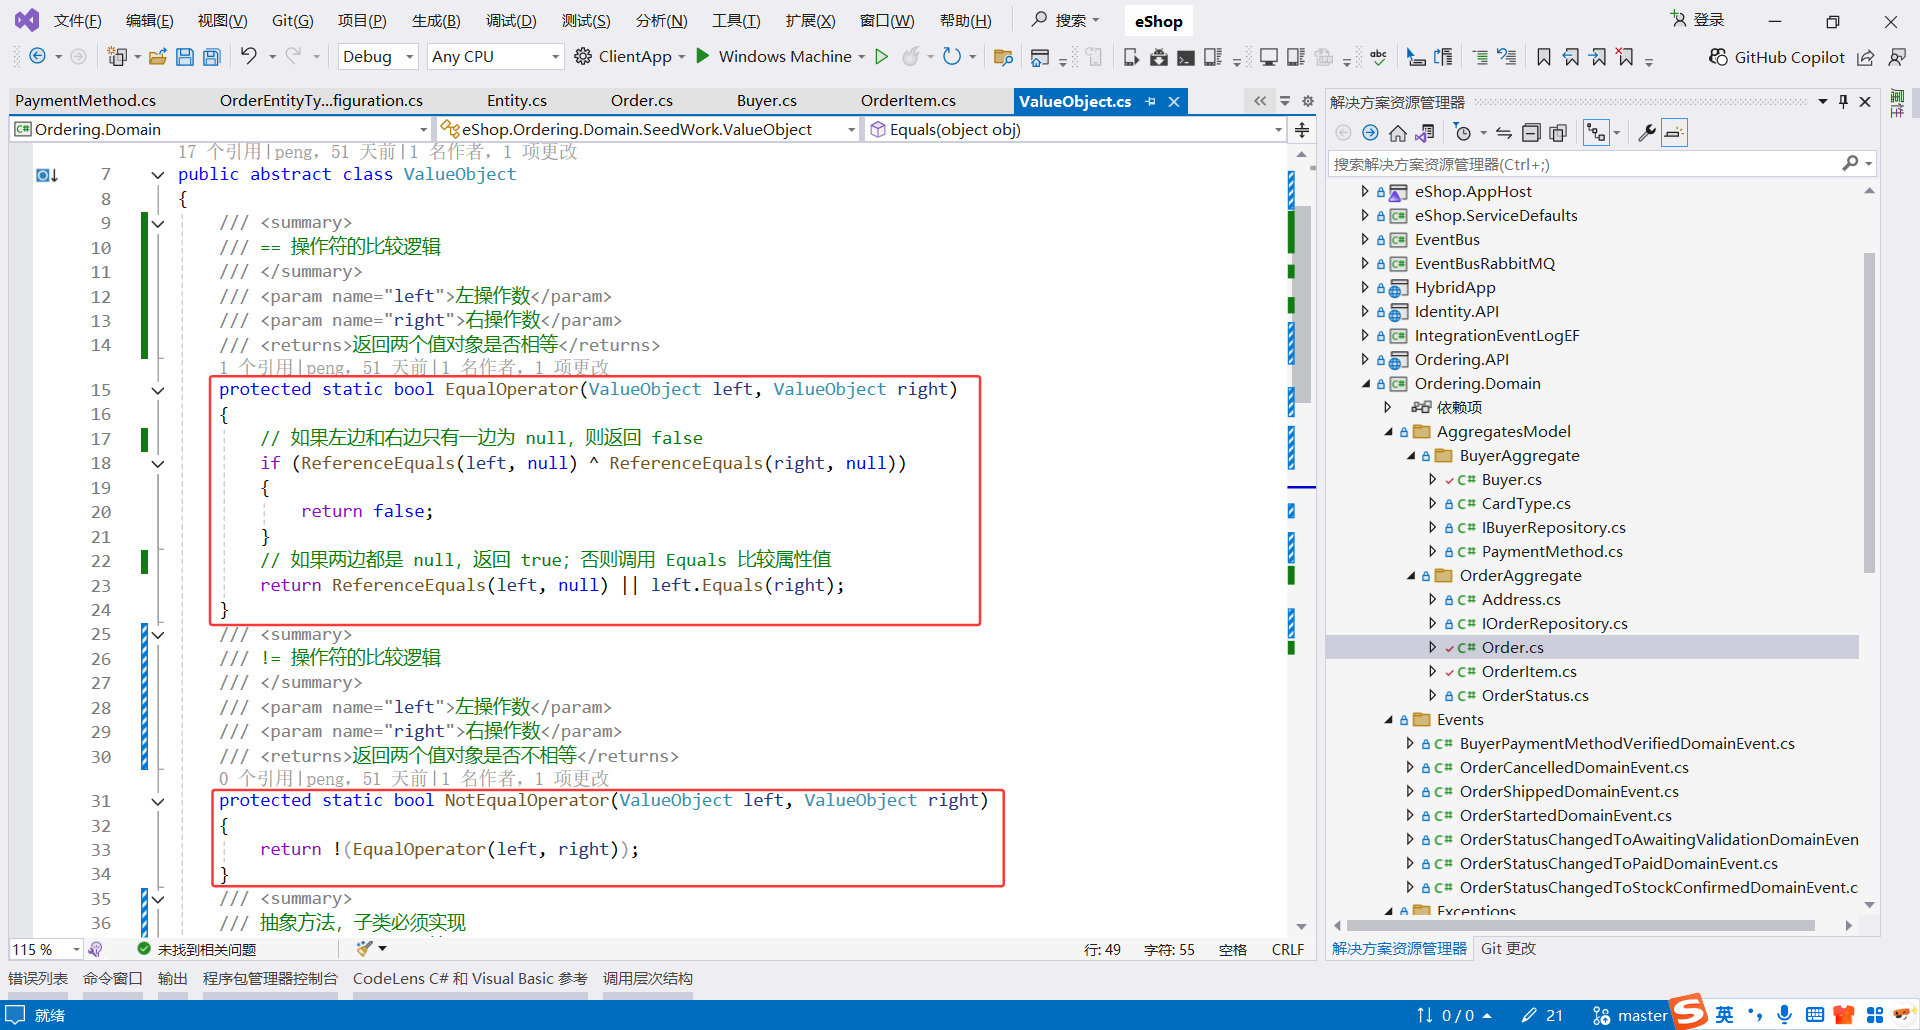Open the Any CPU platform dropdown
1920x1030 pixels.
pos(495,57)
